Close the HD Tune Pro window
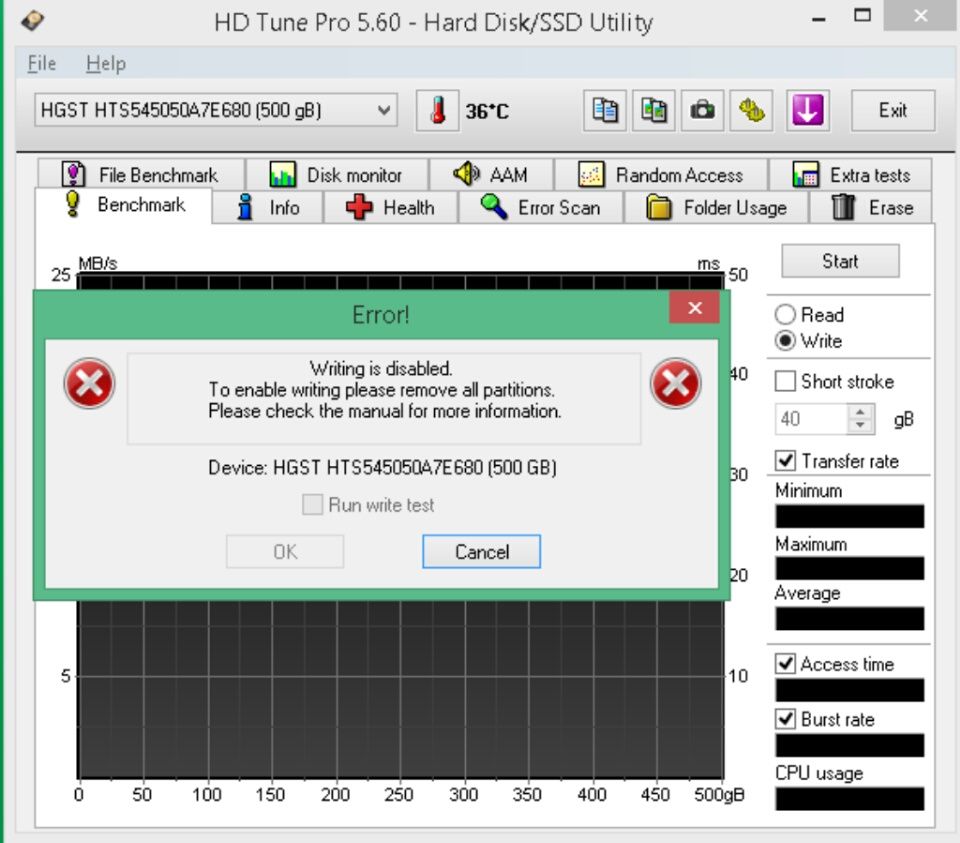 [x=920, y=16]
